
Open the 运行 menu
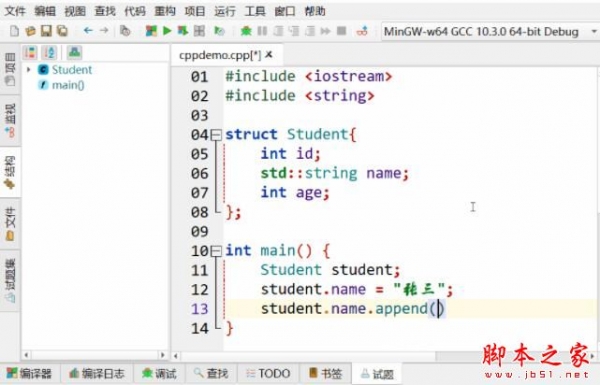point(225,11)
